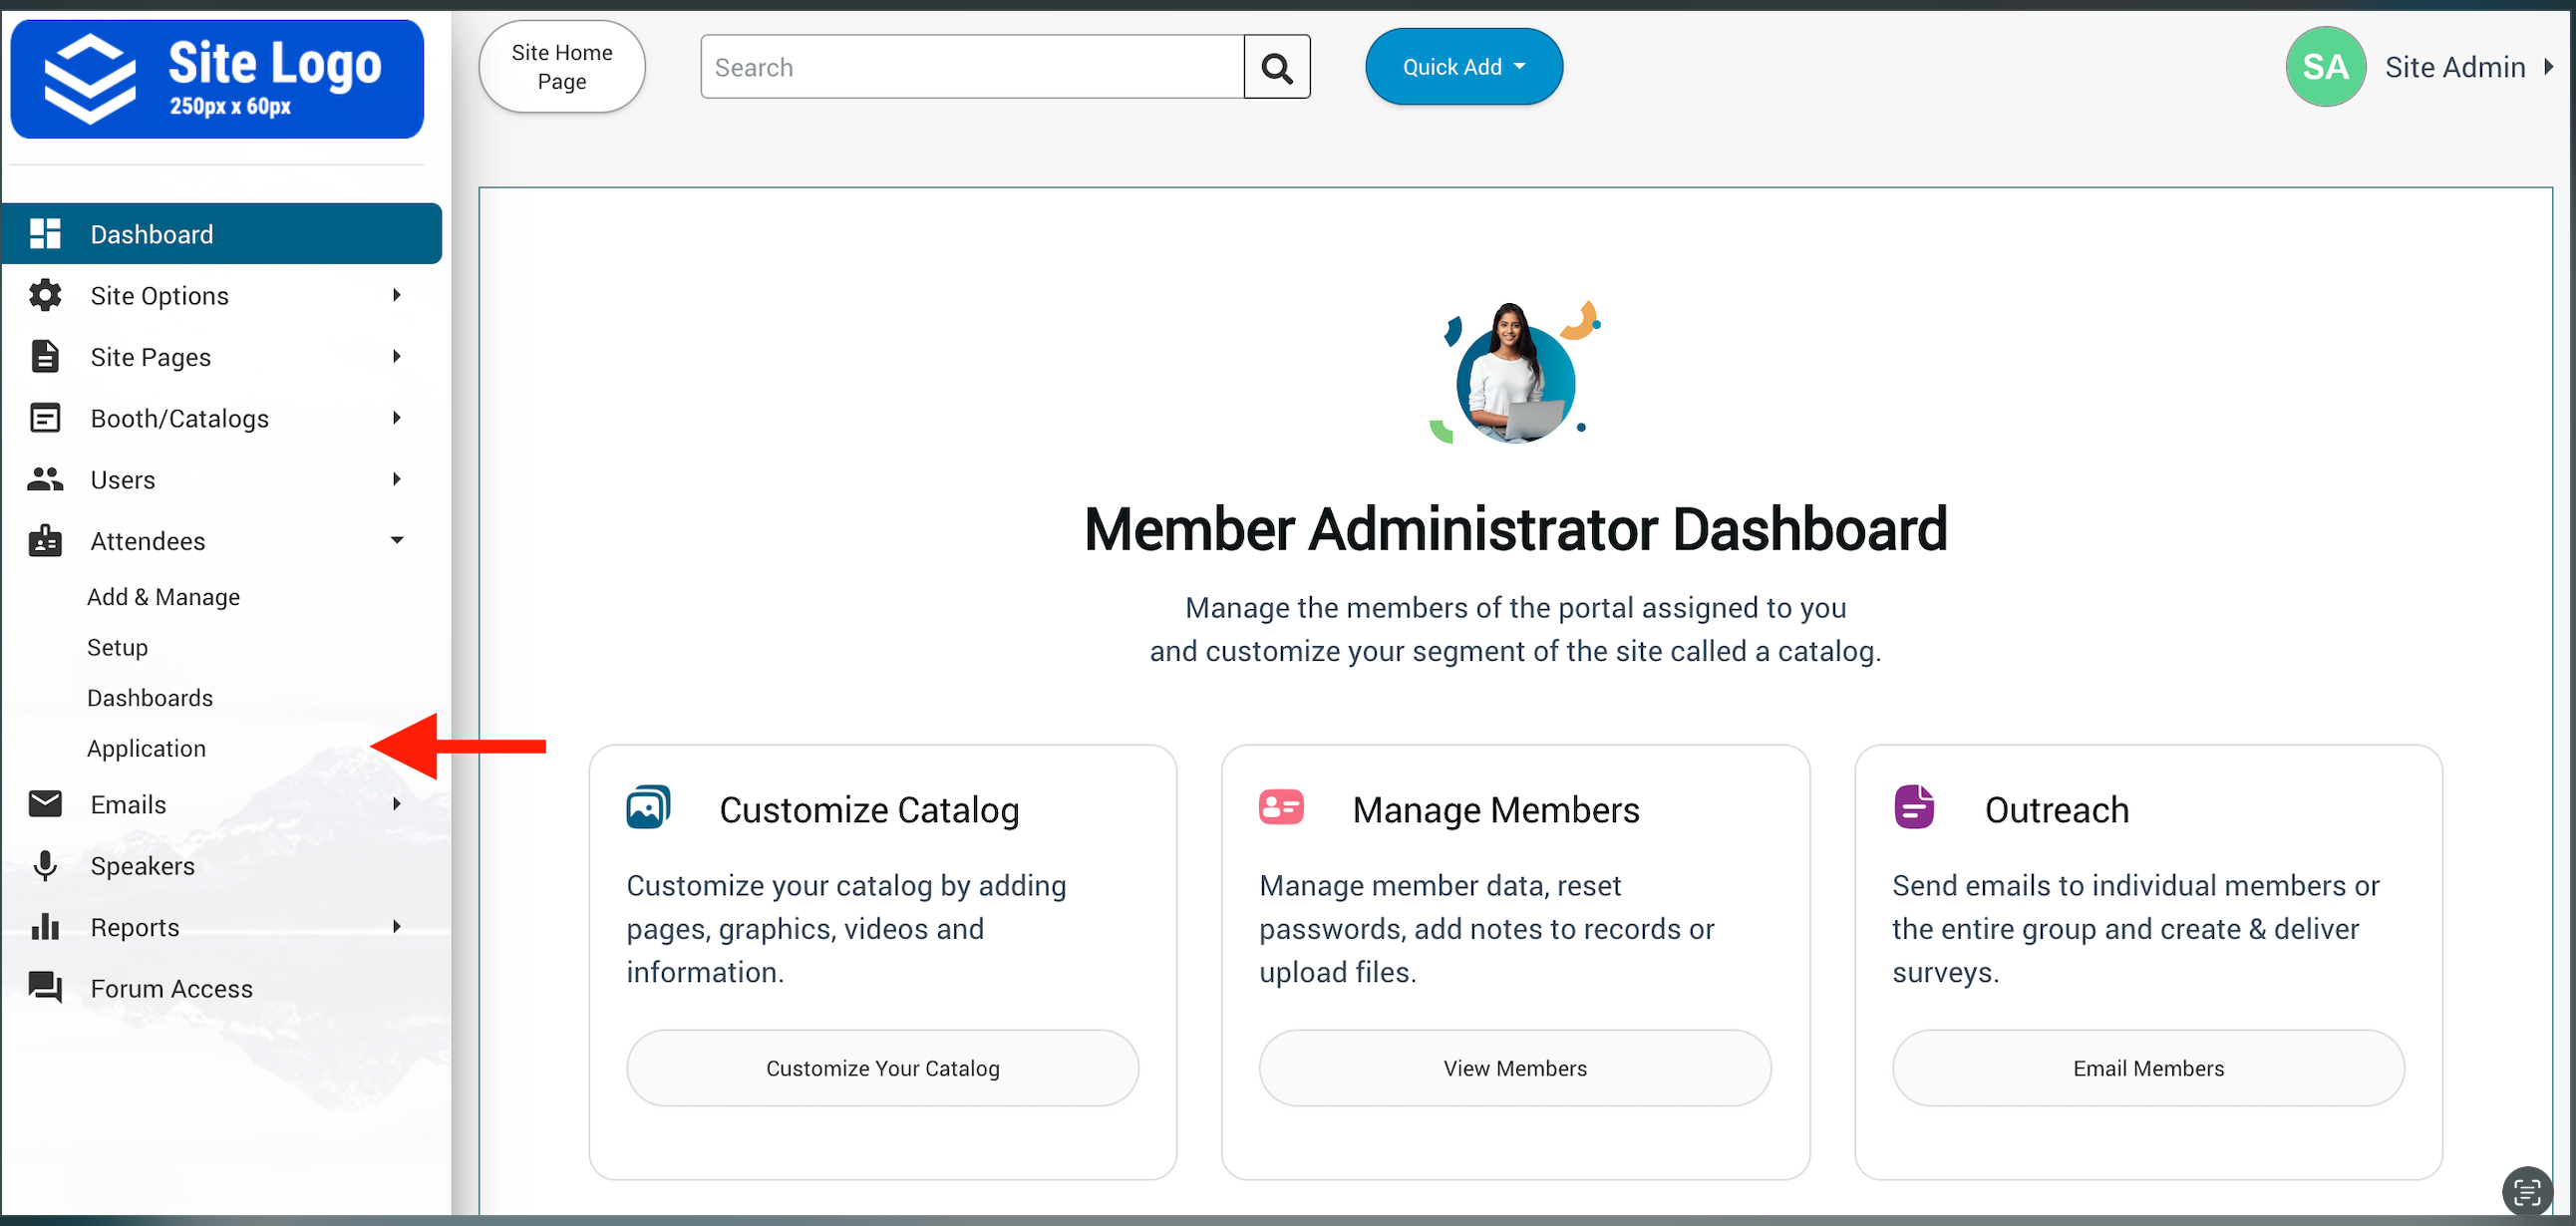This screenshot has height=1226, width=2576.
Task: Go to Dashboard in sidebar
Action: point(152,234)
